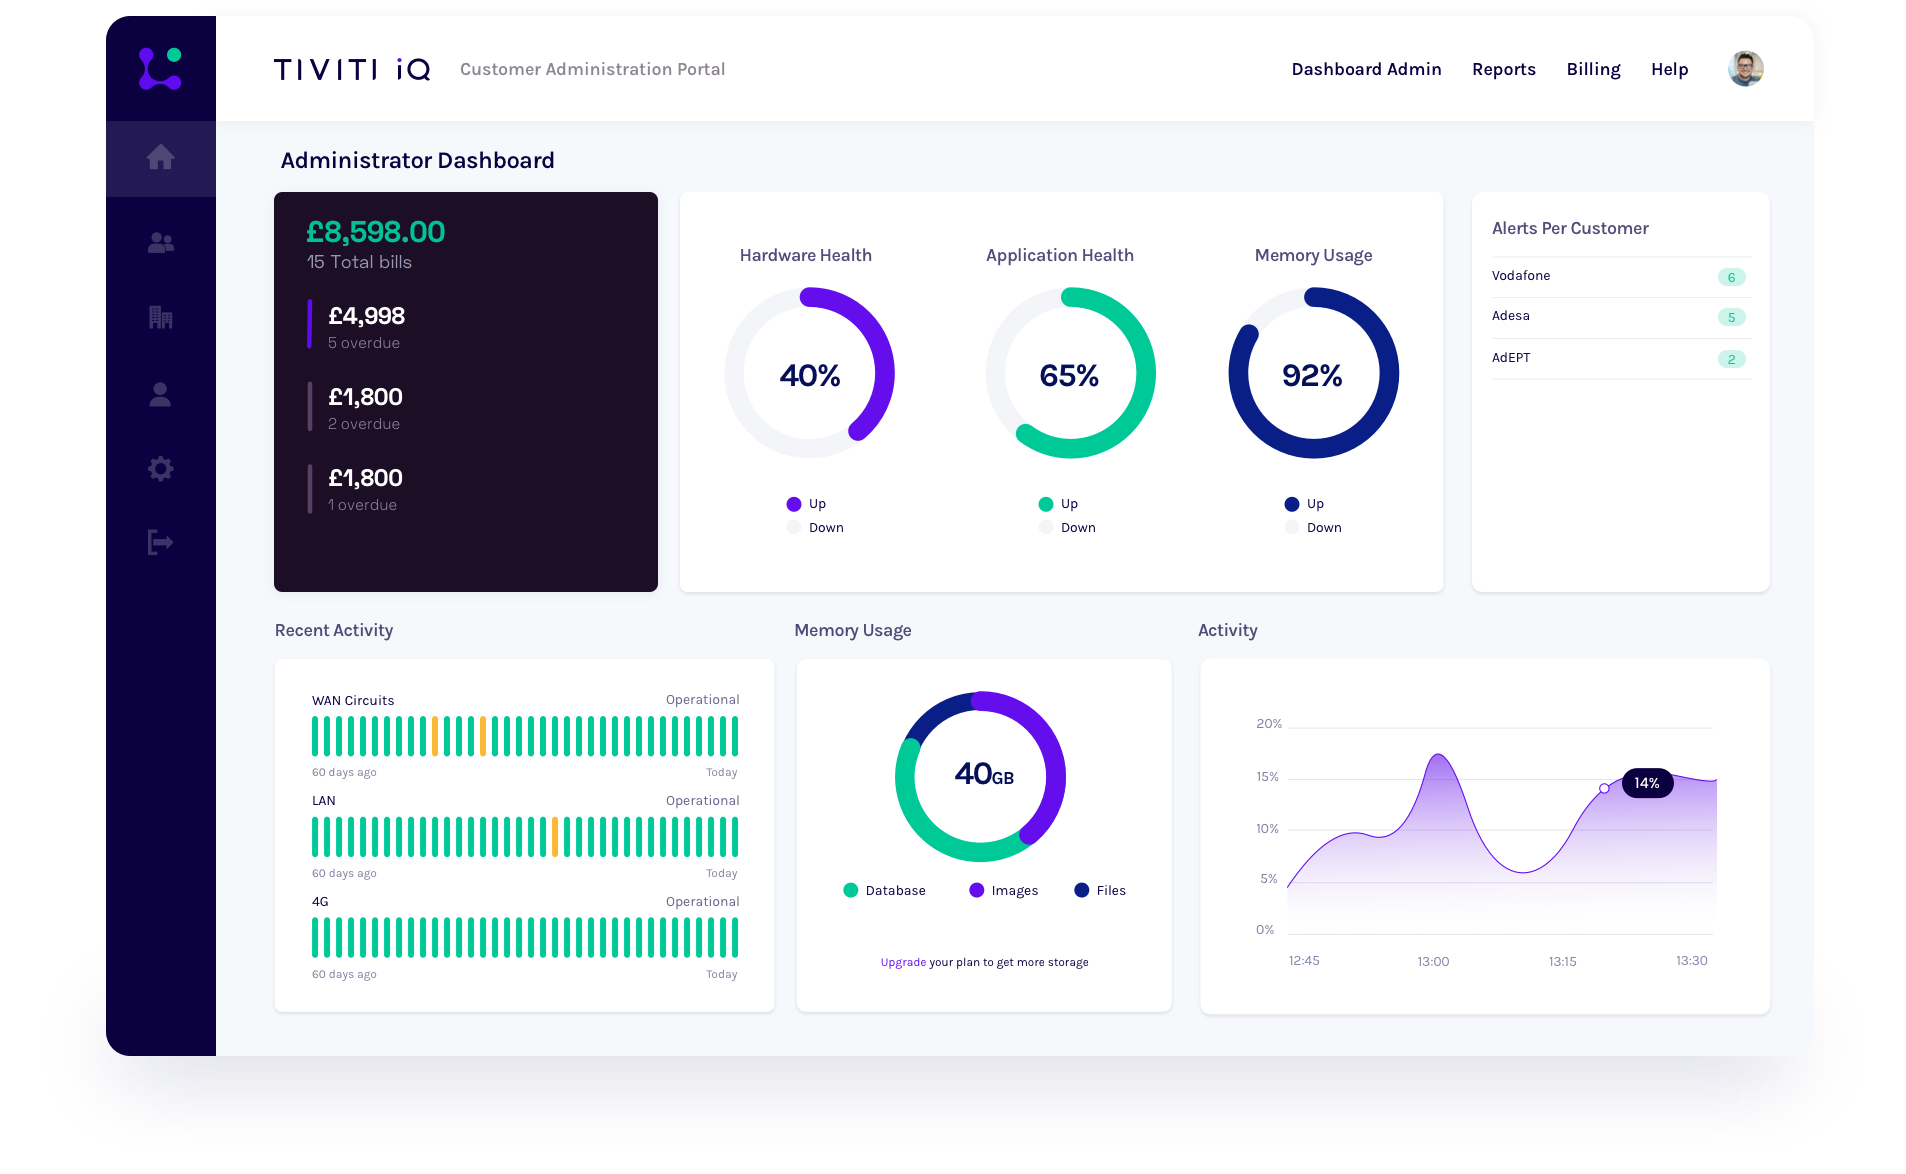Click the 40GB storage donut chart
This screenshot has height=1174, width=1906.
(980, 776)
